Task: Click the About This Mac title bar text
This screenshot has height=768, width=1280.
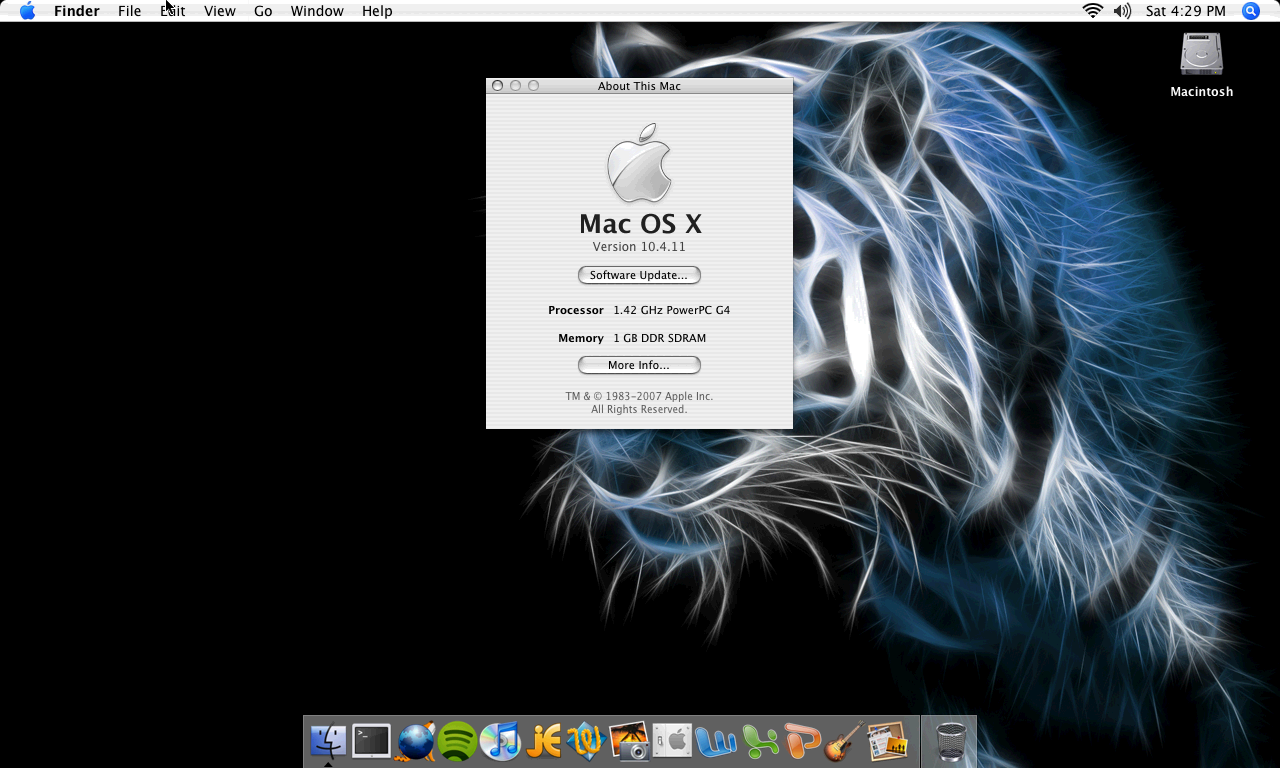Action: pos(639,86)
